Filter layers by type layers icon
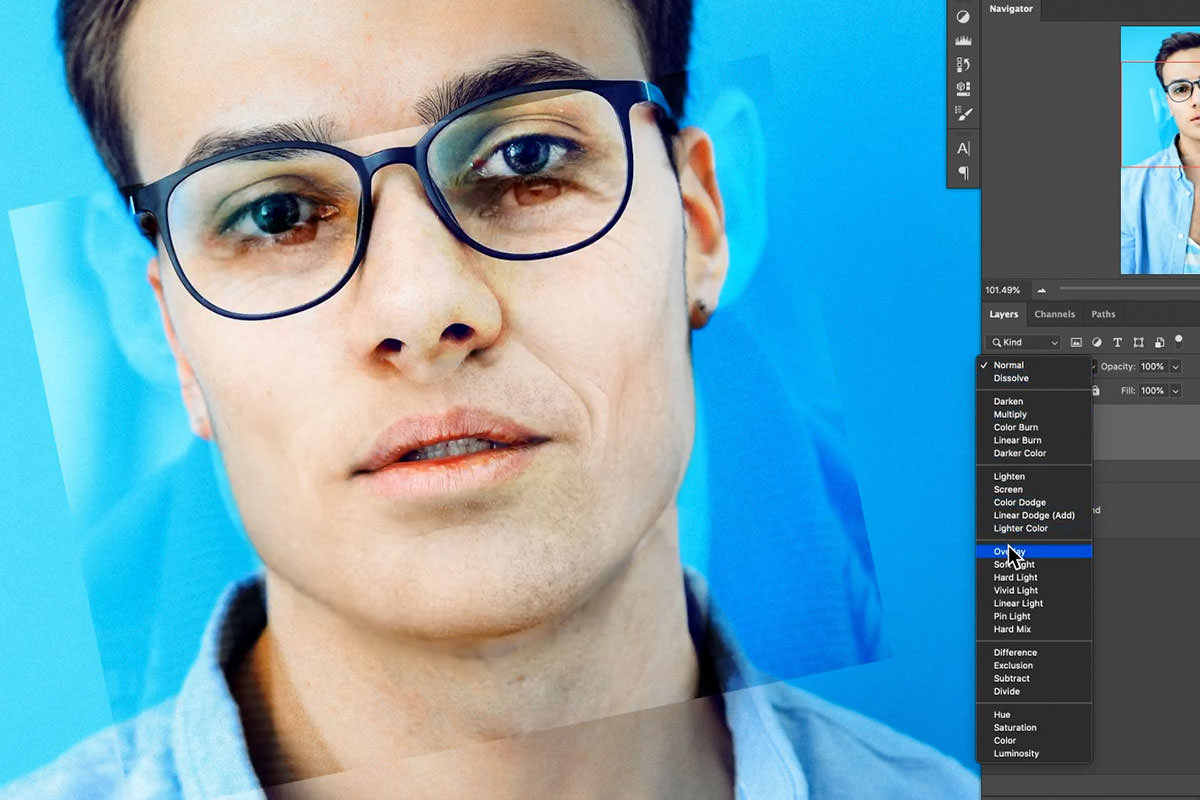 [1117, 342]
